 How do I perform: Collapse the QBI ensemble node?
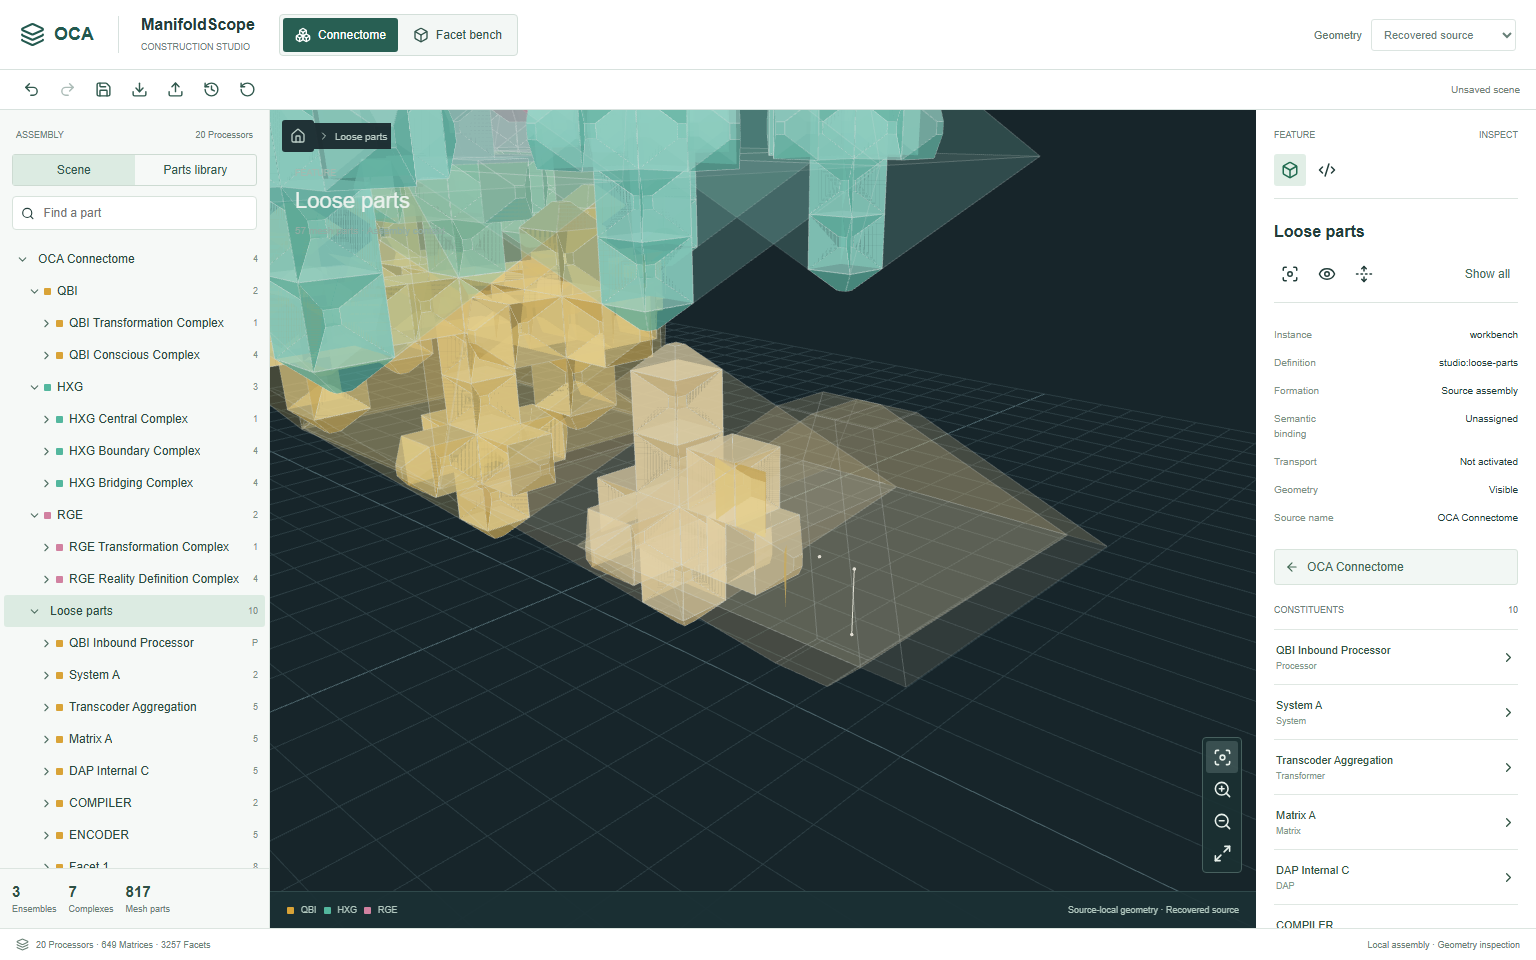34,291
